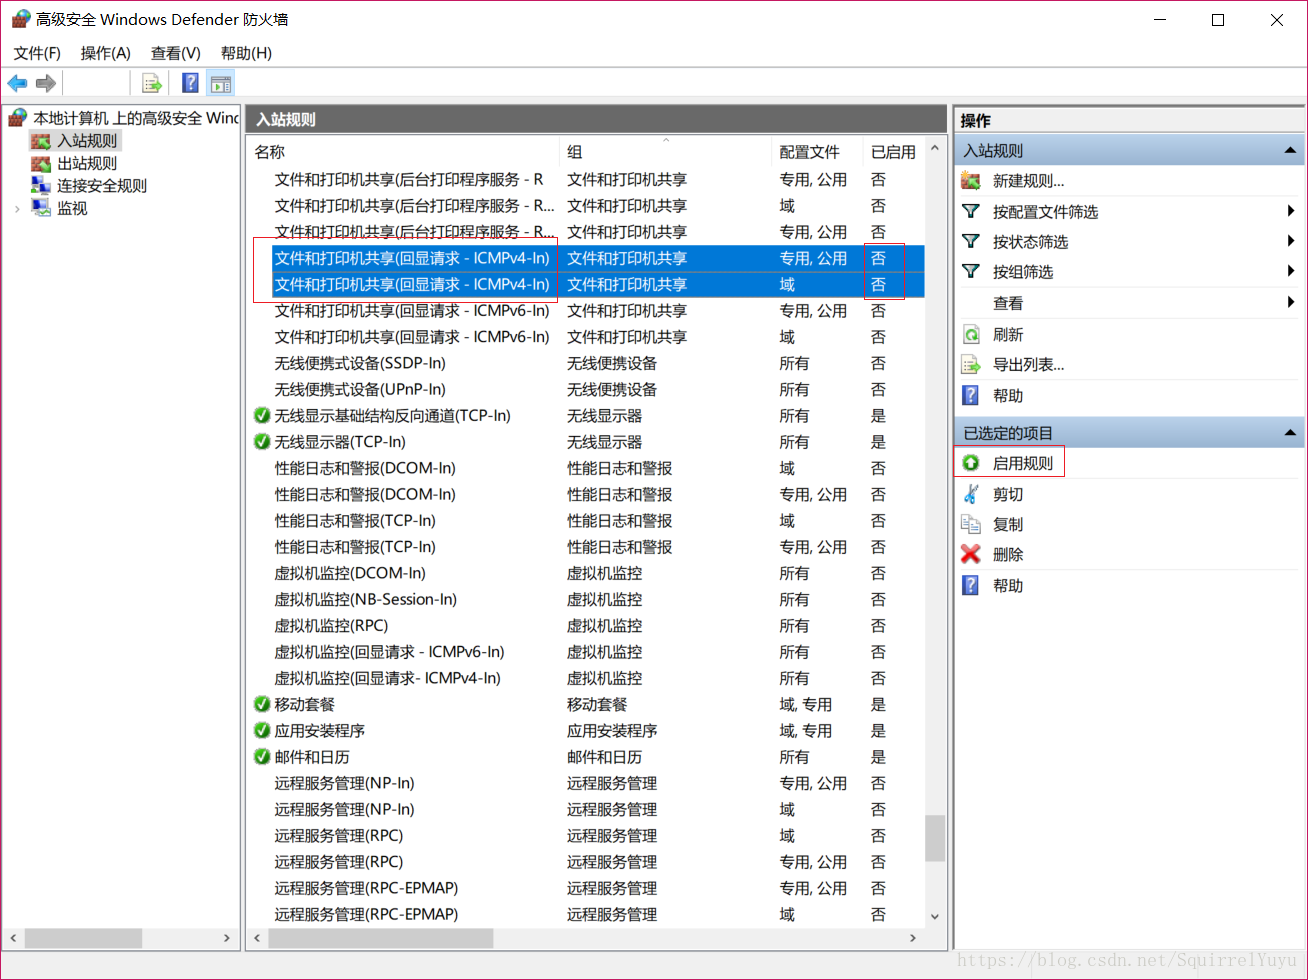
Task: Open 按状态筛选 submenu arrow
Action: coord(1292,241)
